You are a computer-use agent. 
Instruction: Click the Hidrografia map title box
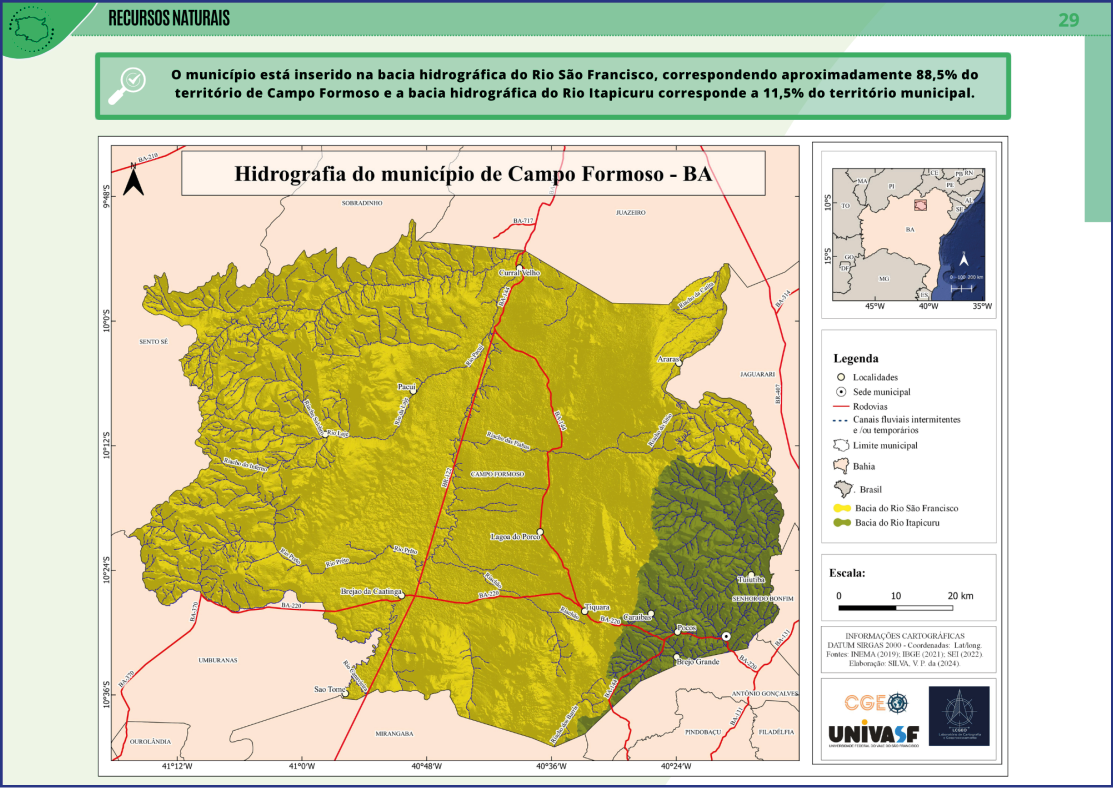coord(473,173)
